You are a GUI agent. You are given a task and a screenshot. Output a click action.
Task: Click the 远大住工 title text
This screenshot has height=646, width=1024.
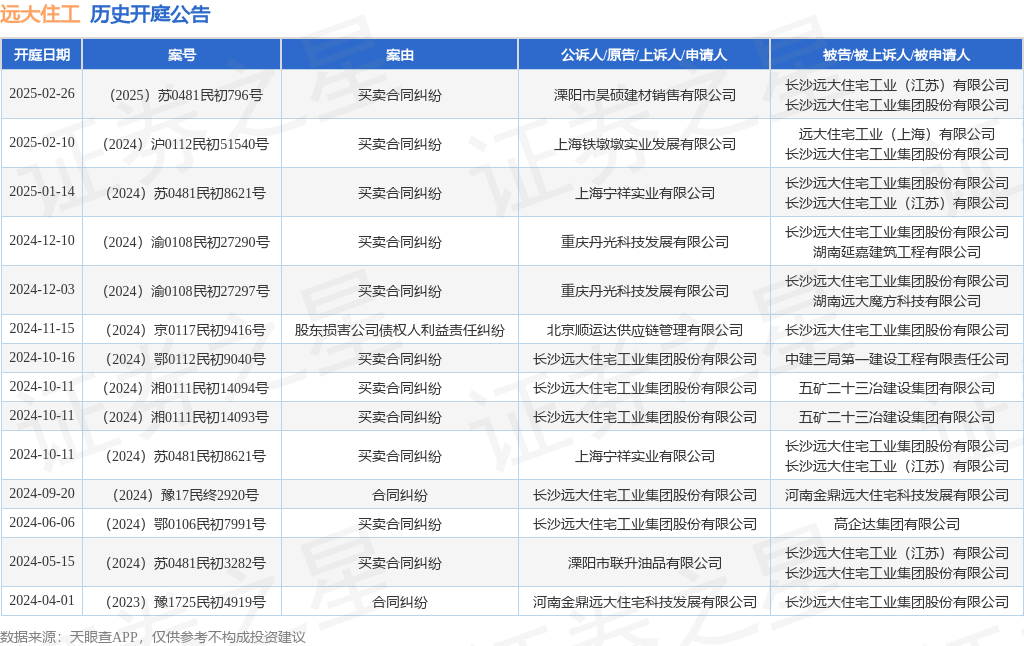point(40,14)
